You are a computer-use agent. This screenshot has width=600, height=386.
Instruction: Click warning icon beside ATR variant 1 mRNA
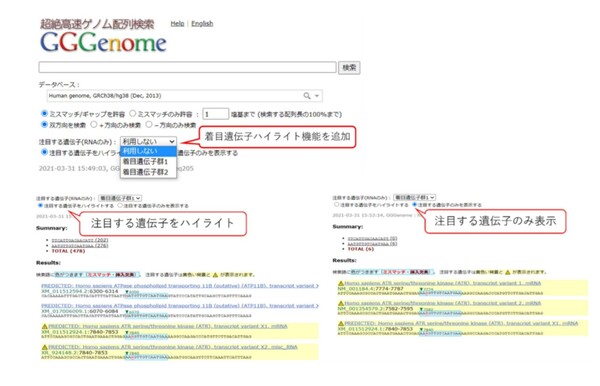tap(341, 283)
